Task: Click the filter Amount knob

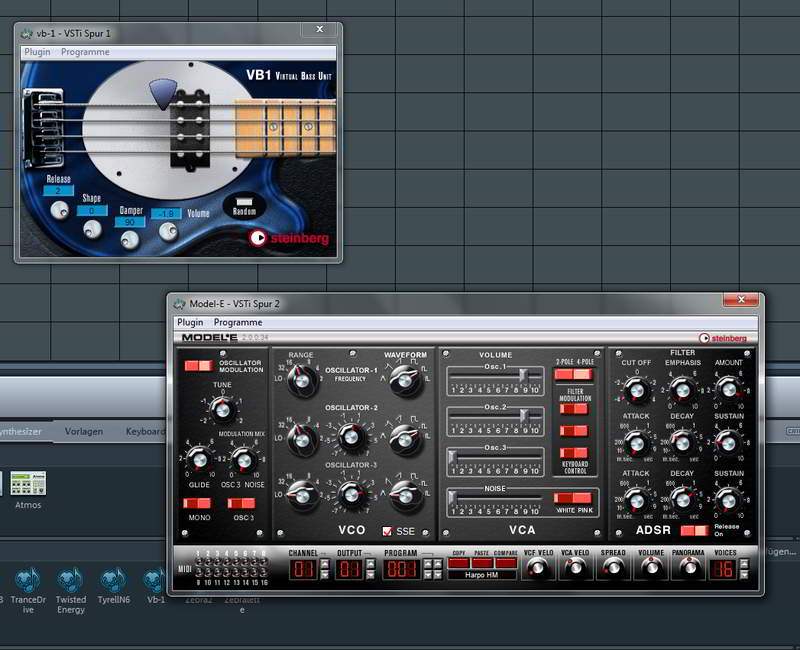Action: click(729, 390)
